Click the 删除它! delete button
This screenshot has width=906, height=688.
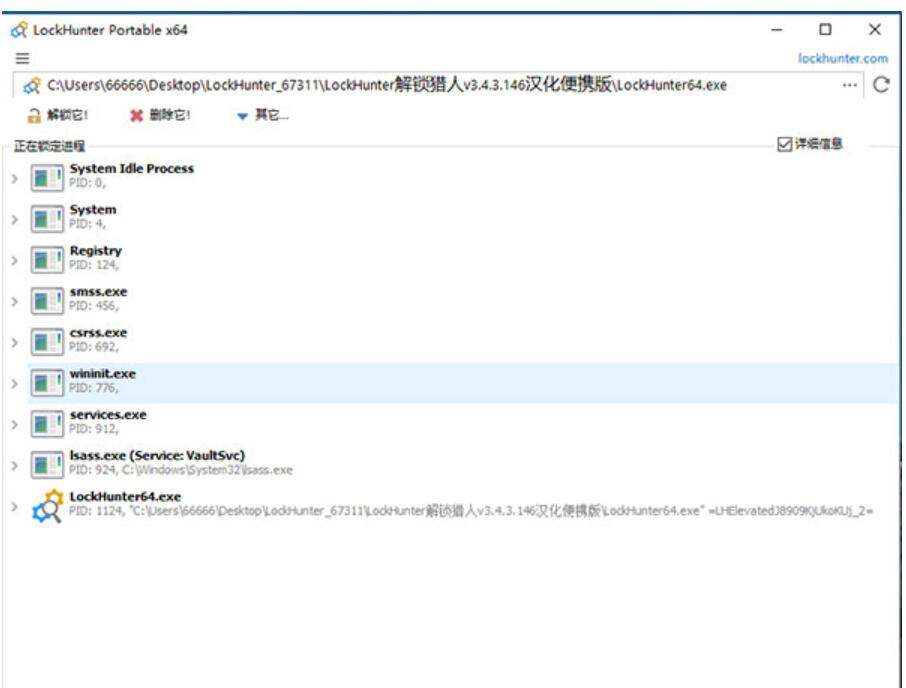(x=160, y=115)
